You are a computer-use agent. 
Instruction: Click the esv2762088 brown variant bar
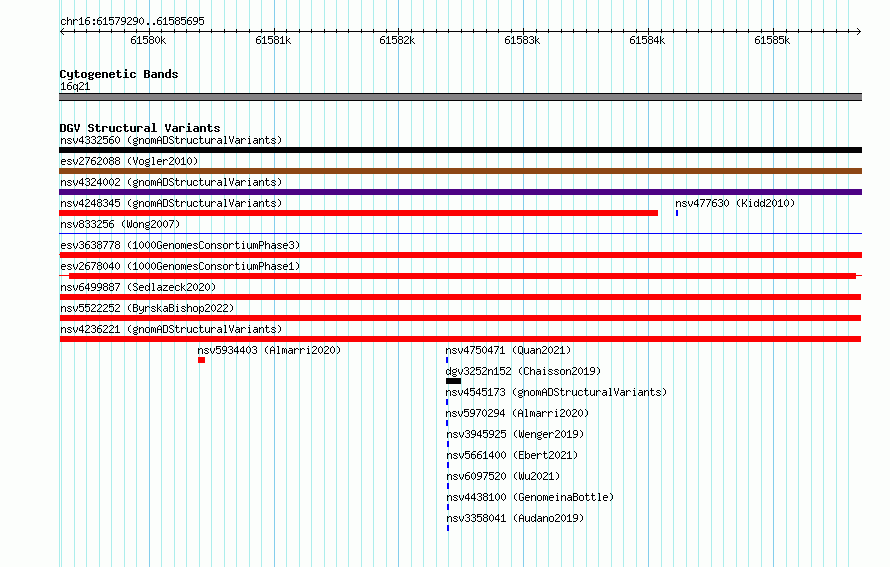pos(460,171)
